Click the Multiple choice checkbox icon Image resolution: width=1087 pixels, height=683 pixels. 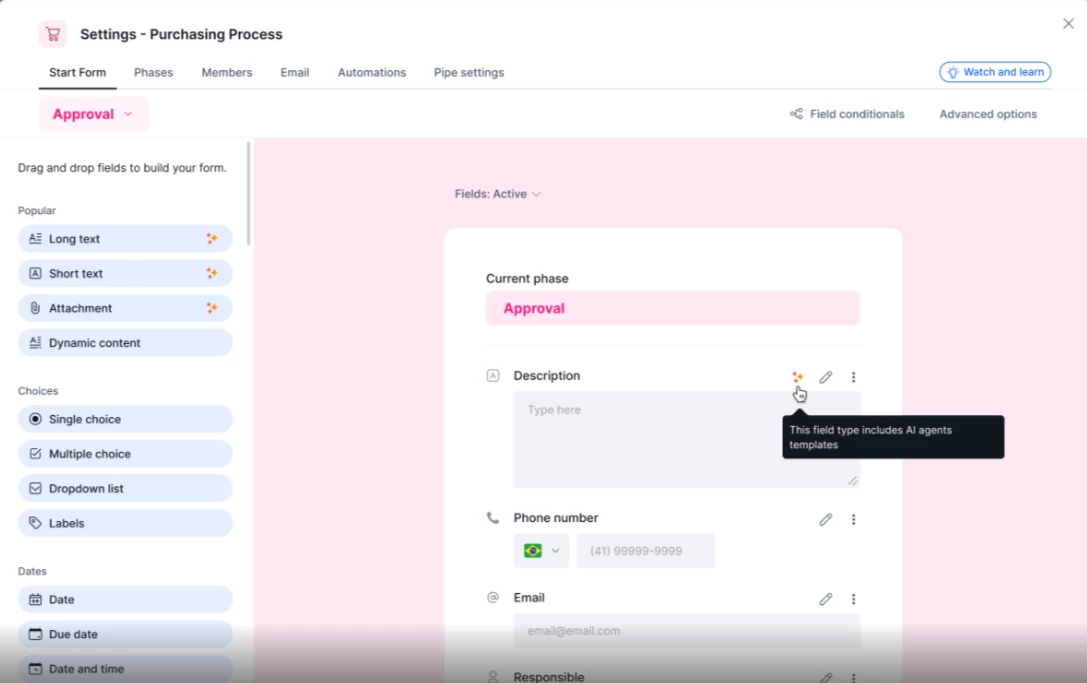coord(35,453)
